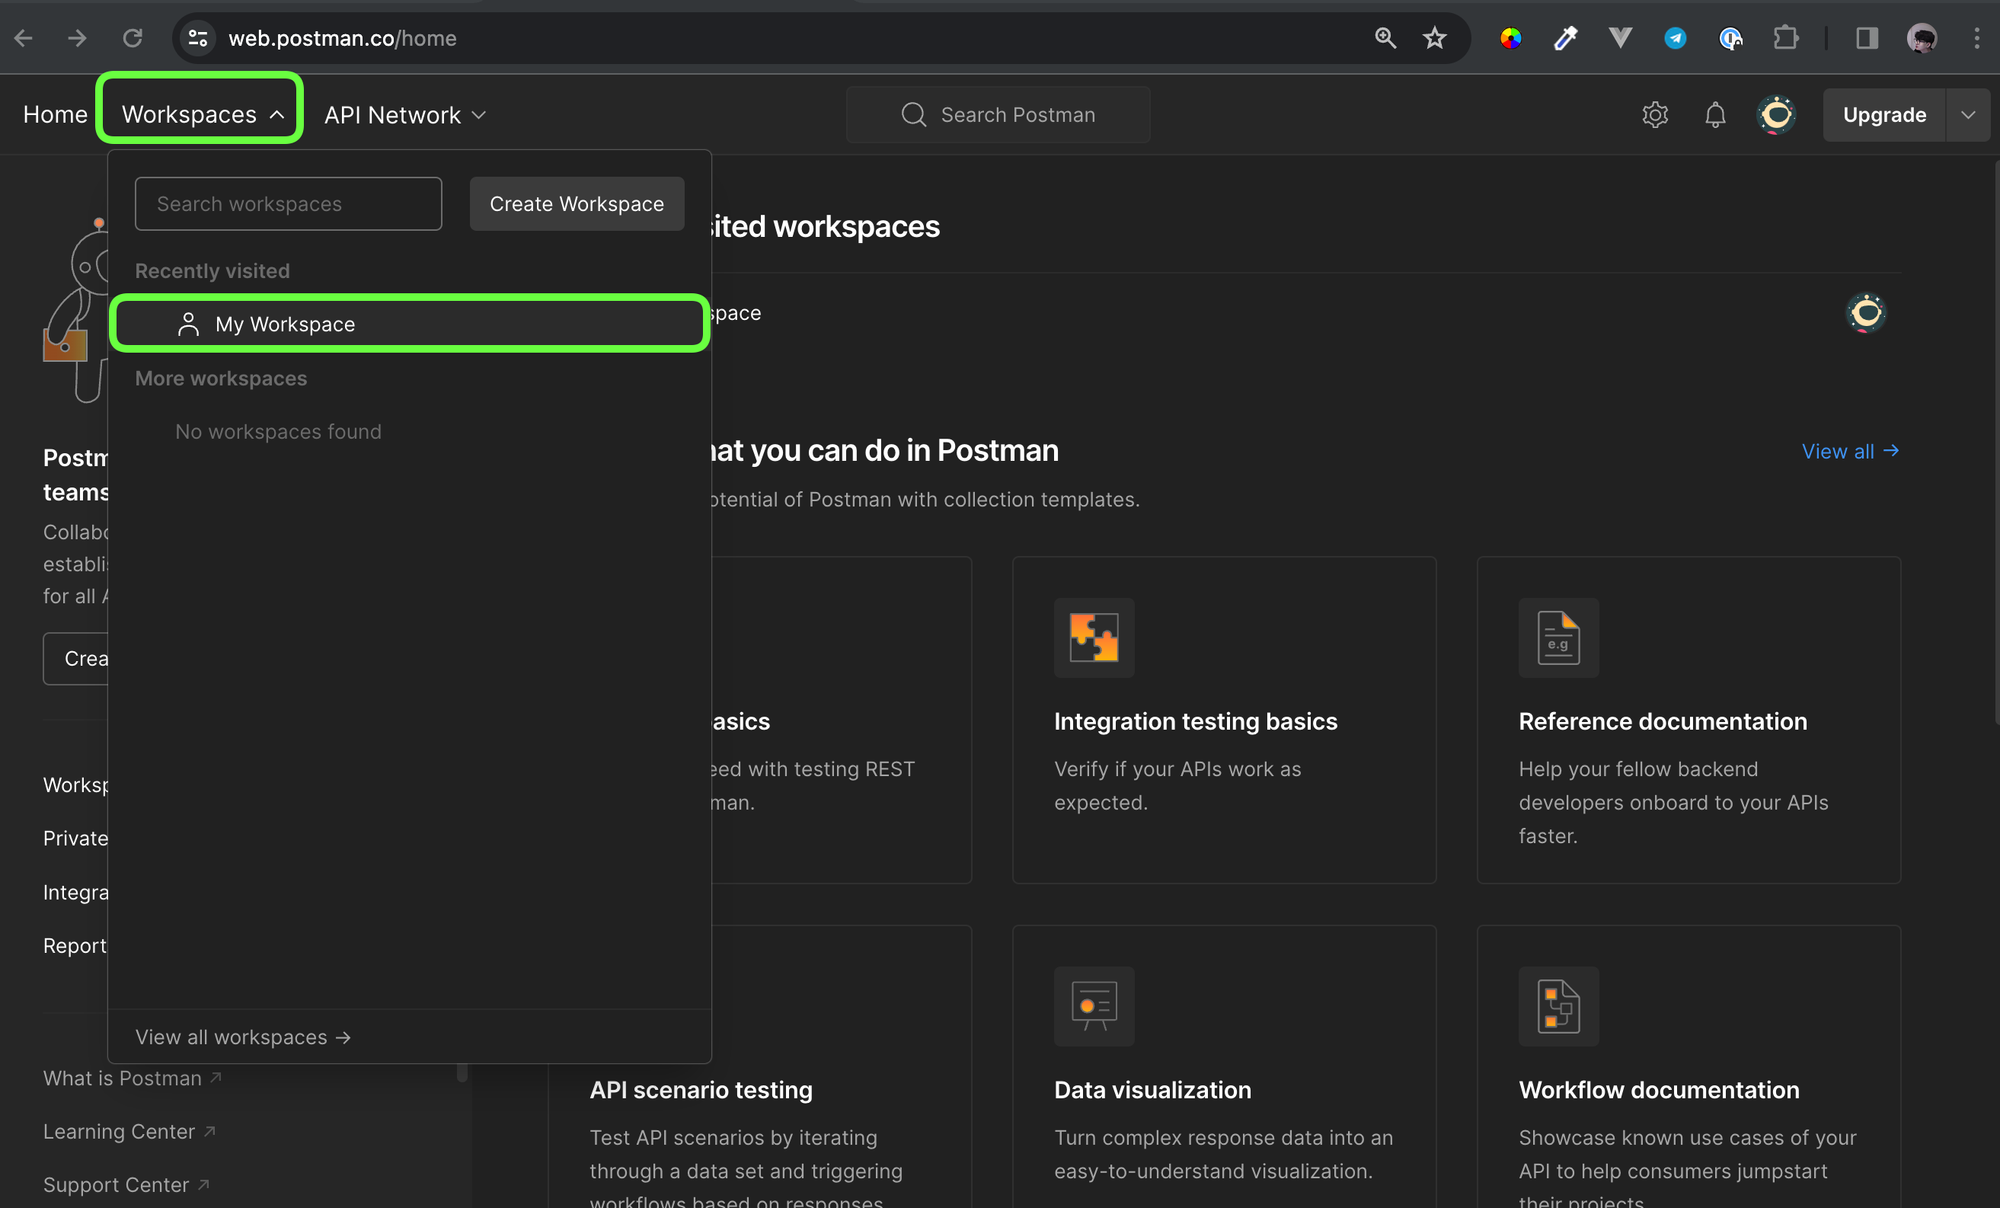The height and width of the screenshot is (1208, 2000).
Task: Click the workspace owner avatar in list
Action: pyautogui.click(x=1865, y=313)
